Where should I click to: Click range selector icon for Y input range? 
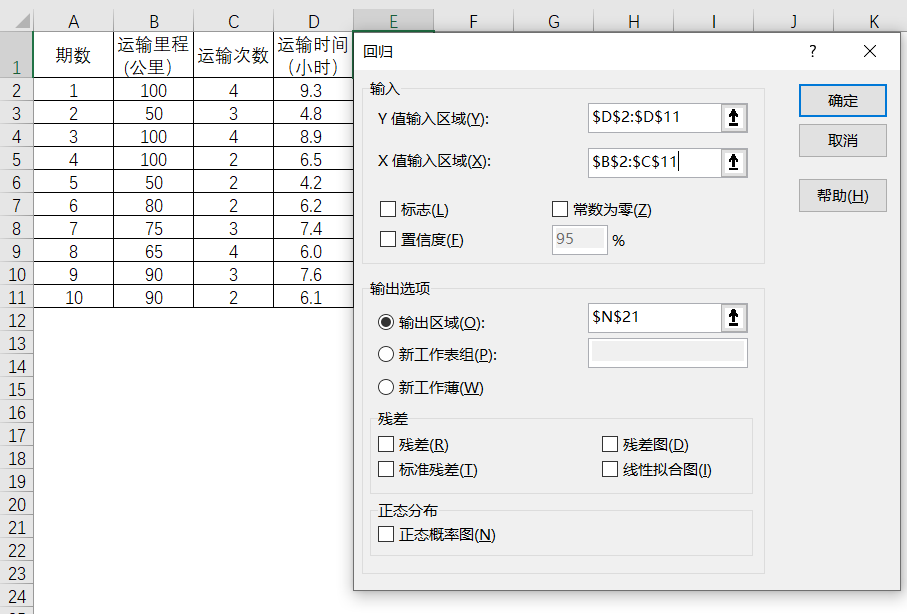734,118
